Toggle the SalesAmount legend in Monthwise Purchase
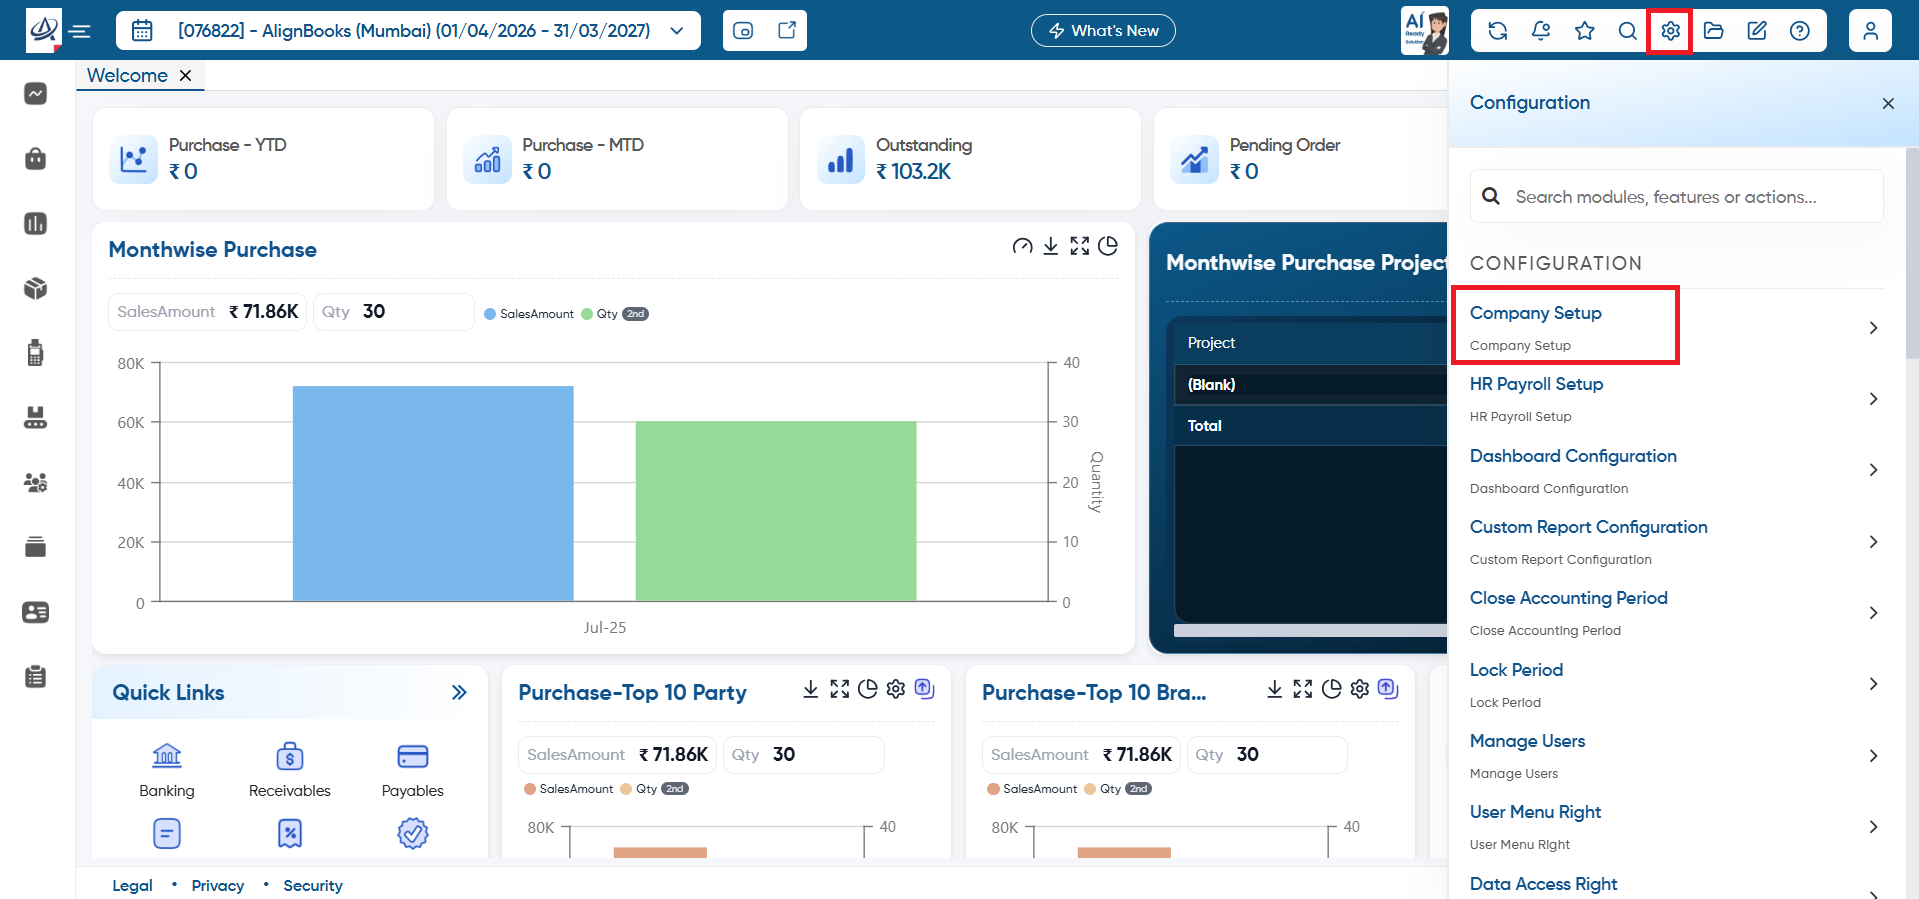 (529, 314)
